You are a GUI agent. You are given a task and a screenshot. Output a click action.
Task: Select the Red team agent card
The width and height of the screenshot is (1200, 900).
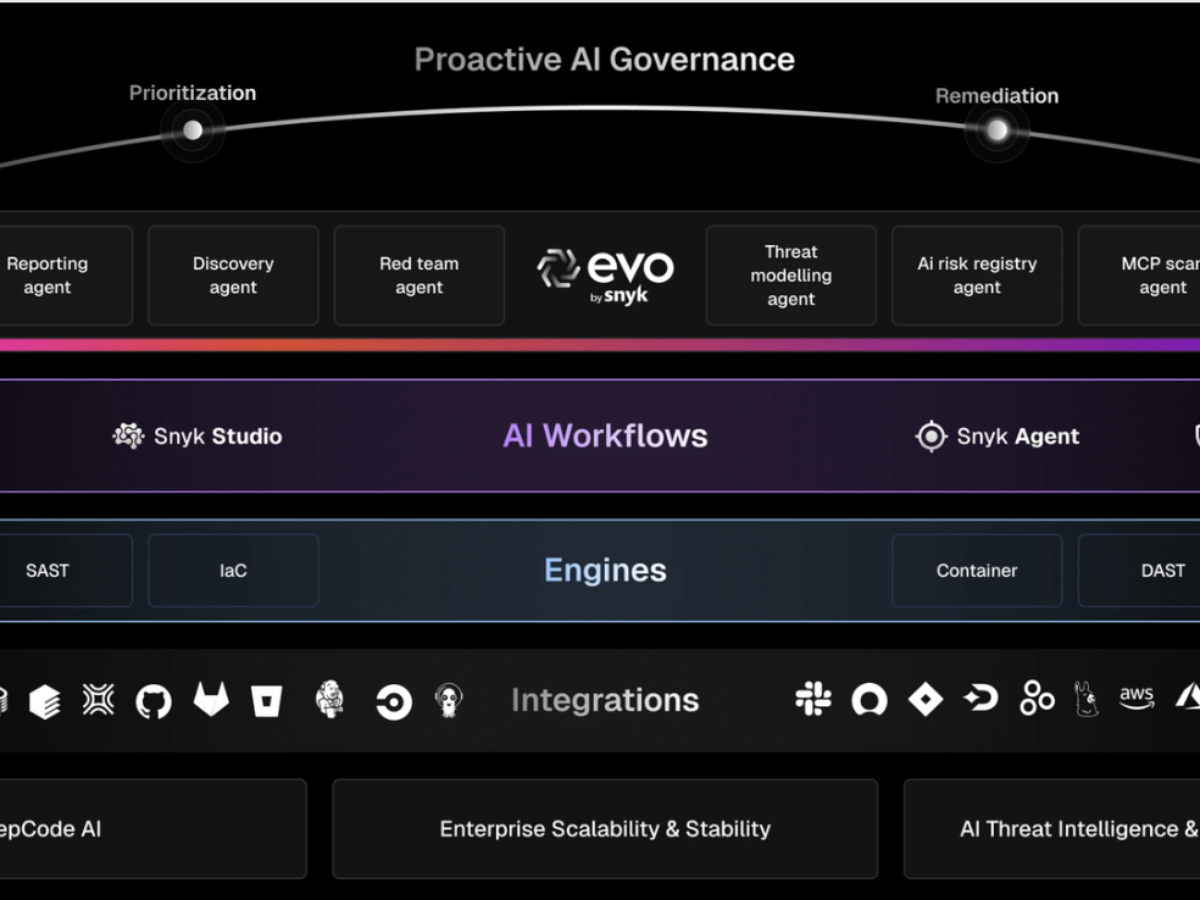click(x=419, y=275)
